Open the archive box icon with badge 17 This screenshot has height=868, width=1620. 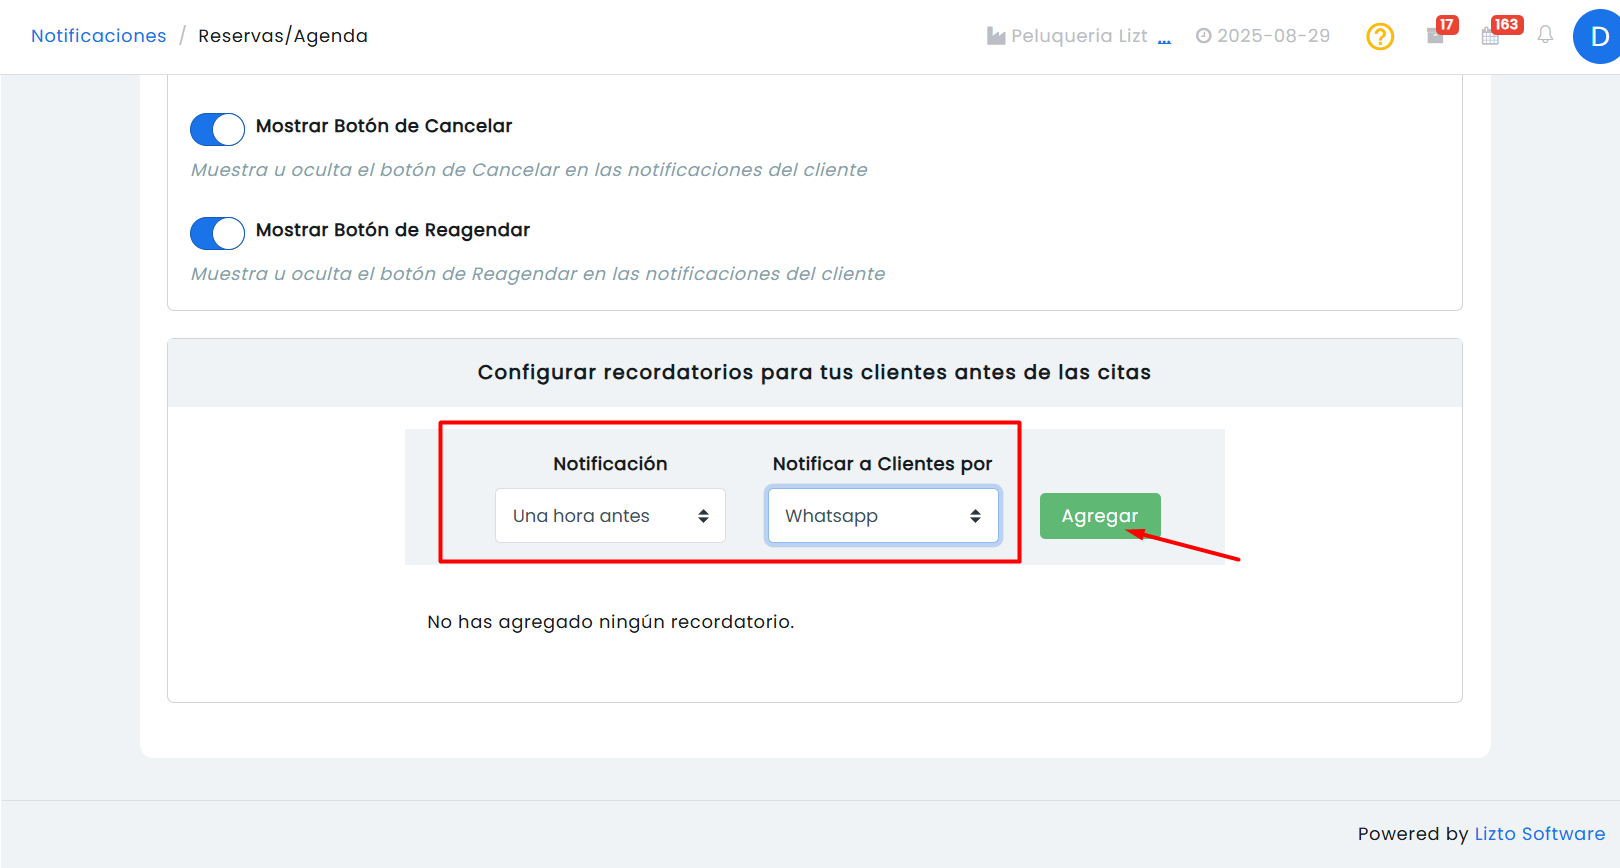click(x=1436, y=36)
